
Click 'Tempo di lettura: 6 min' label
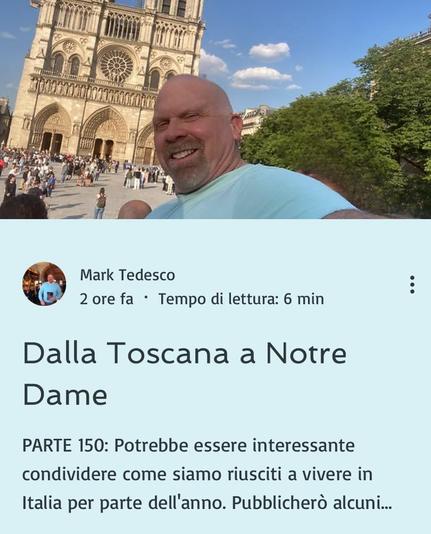click(x=241, y=299)
